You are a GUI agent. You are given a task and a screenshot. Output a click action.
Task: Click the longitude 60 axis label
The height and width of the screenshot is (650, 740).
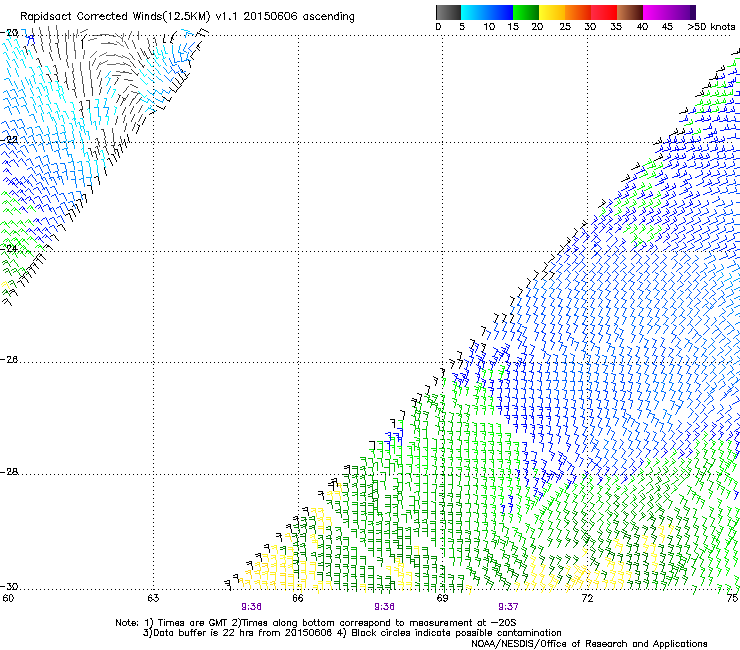pos(8,598)
